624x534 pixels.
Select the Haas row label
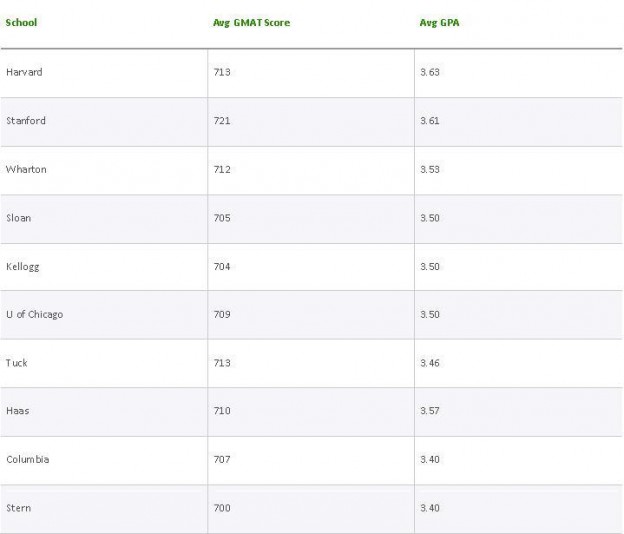(17, 411)
